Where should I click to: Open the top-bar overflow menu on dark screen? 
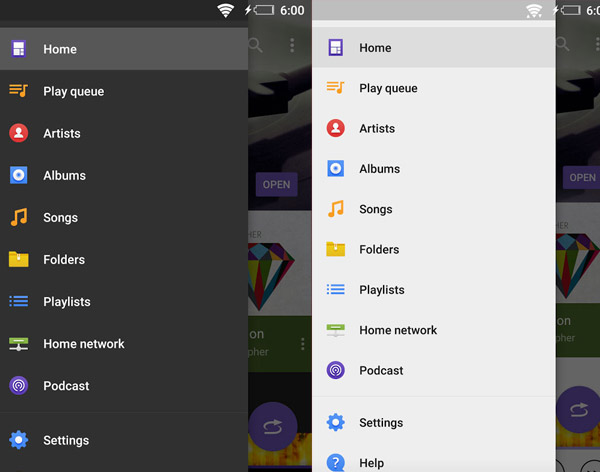pos(292,45)
